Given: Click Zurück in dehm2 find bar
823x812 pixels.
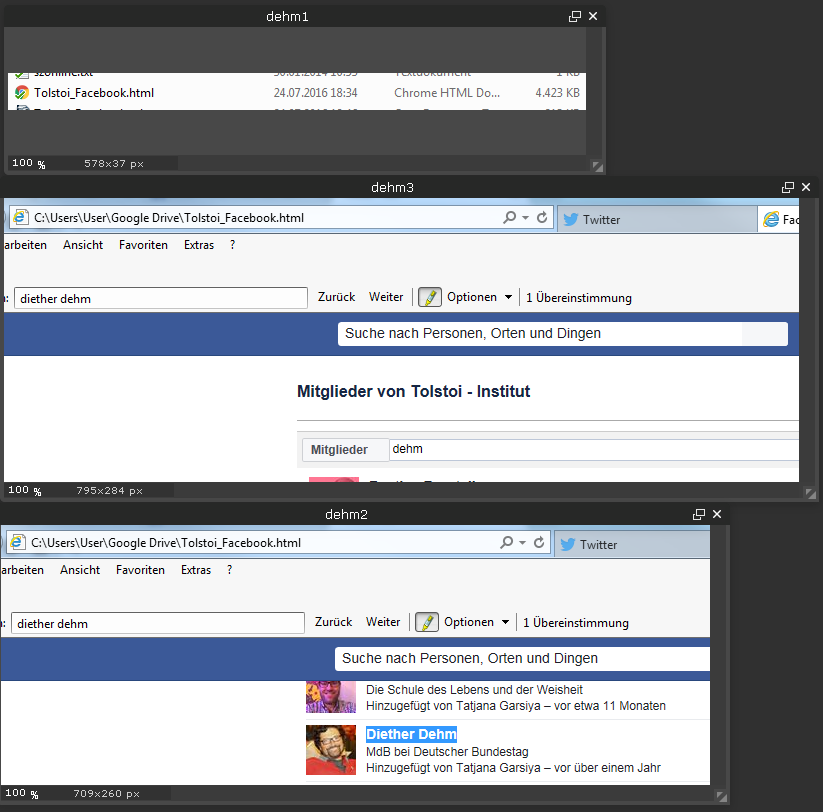Looking at the screenshot, I should 333,622.
